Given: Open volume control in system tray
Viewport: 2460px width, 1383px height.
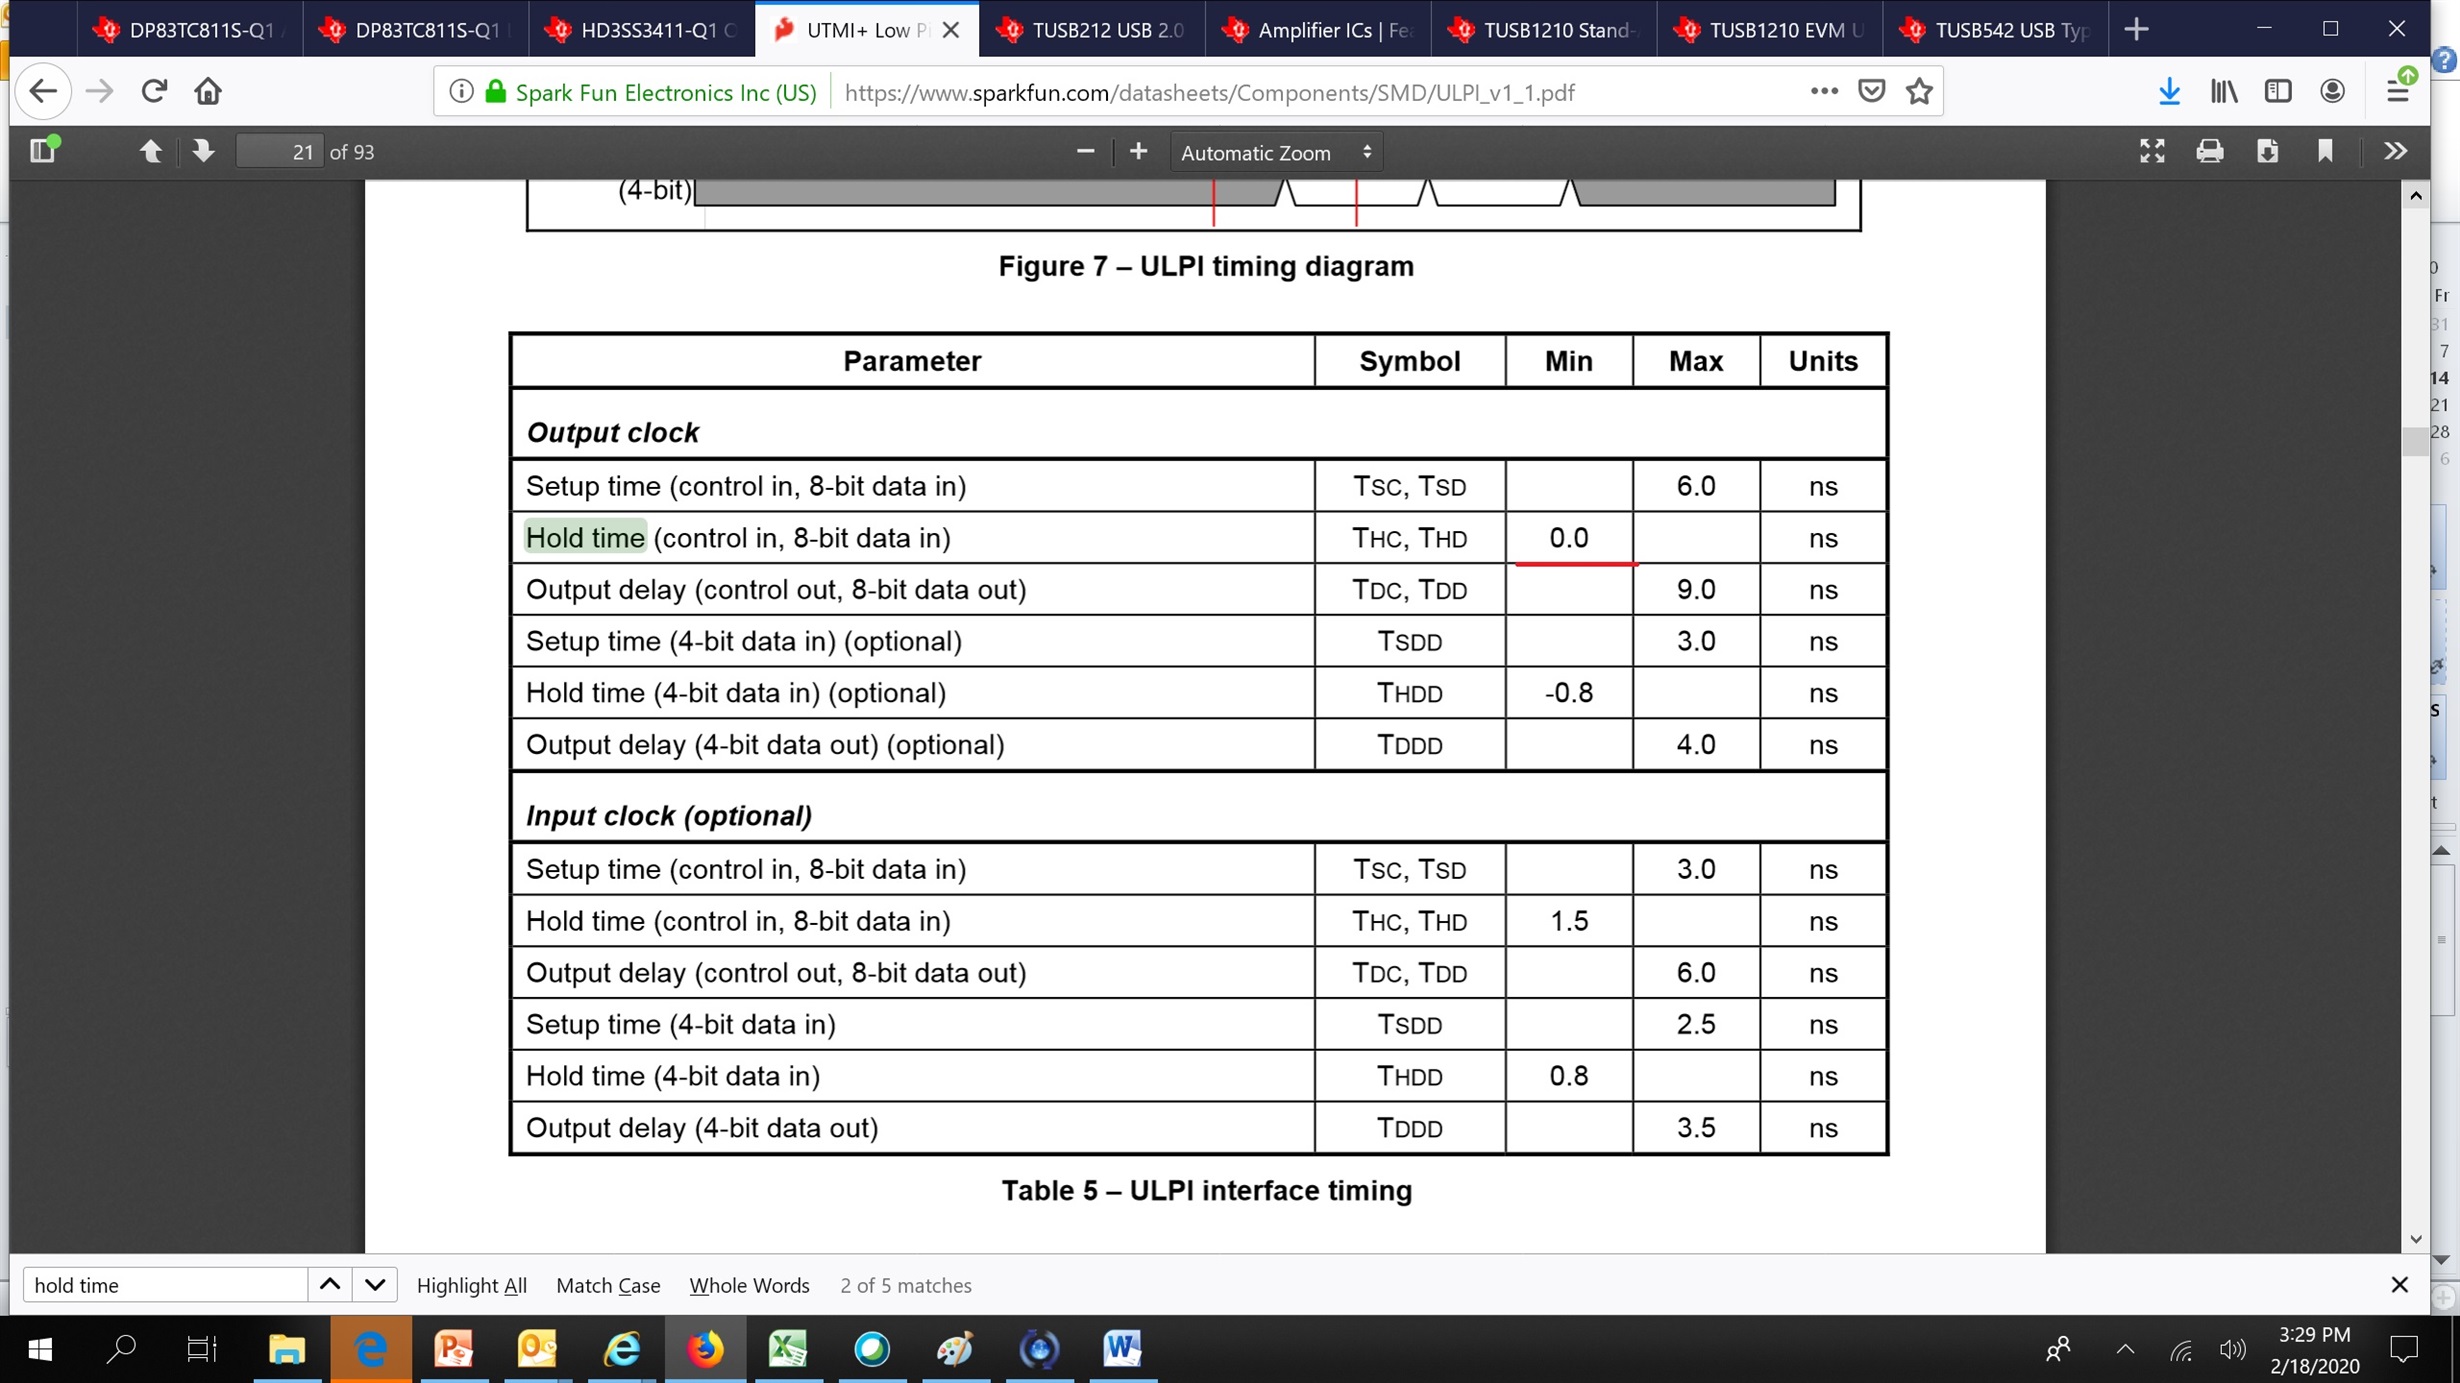Looking at the screenshot, I should click(x=2232, y=1350).
